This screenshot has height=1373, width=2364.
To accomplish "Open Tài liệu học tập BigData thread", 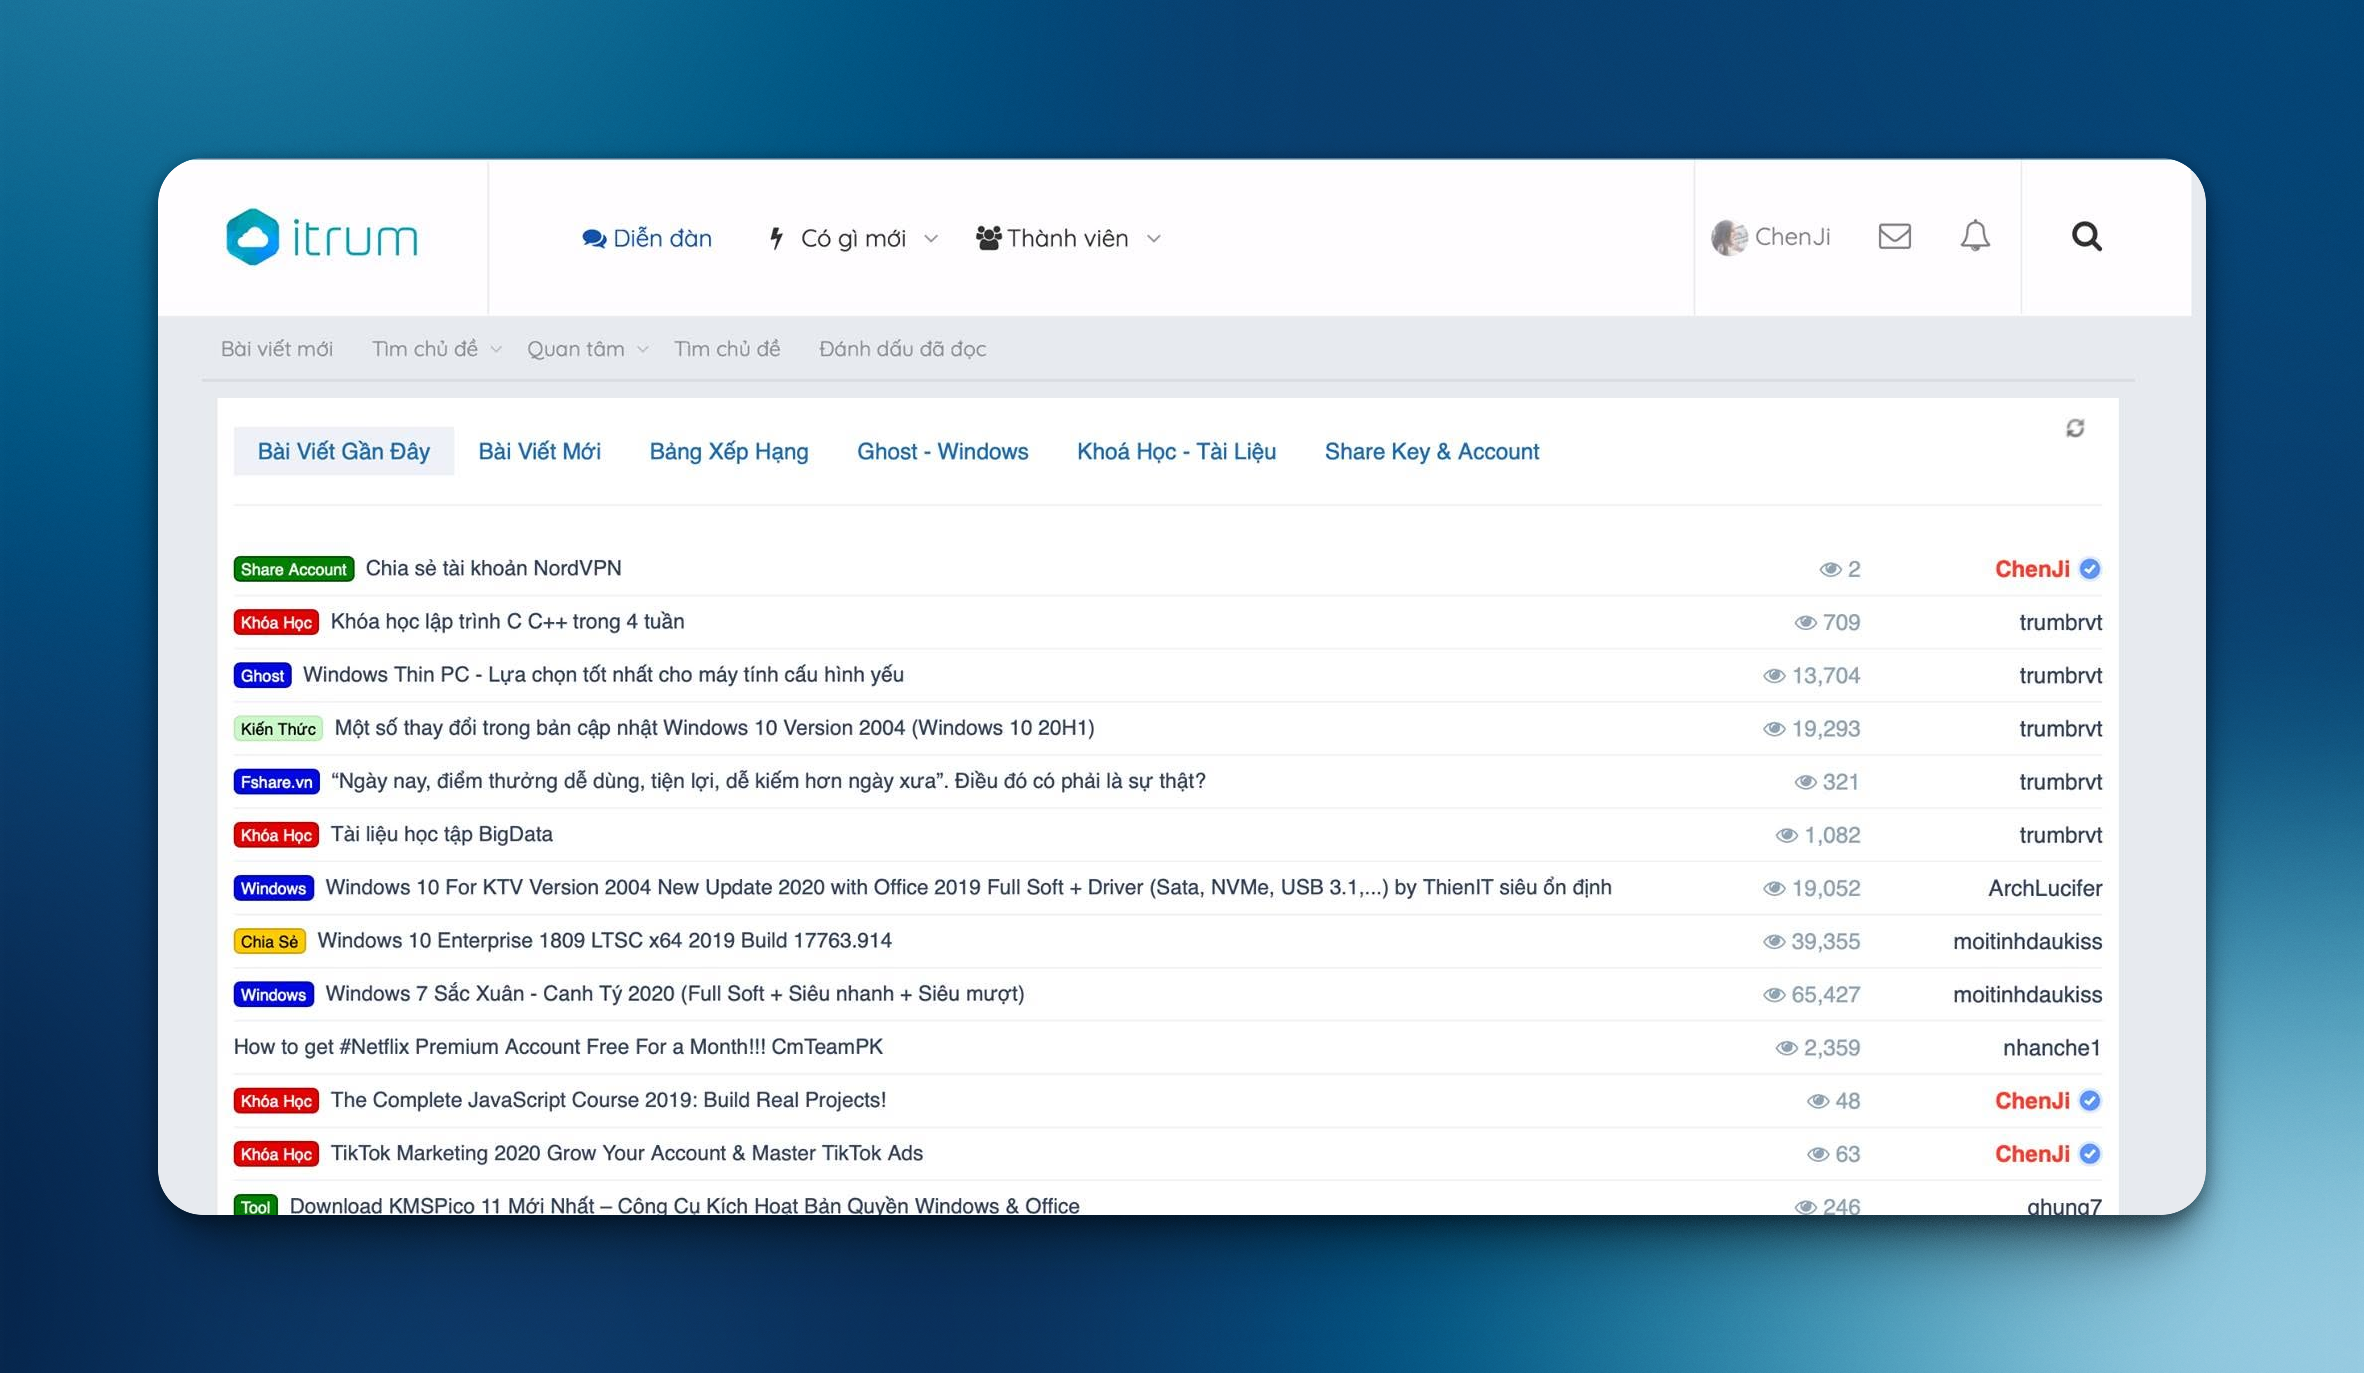I will (441, 834).
